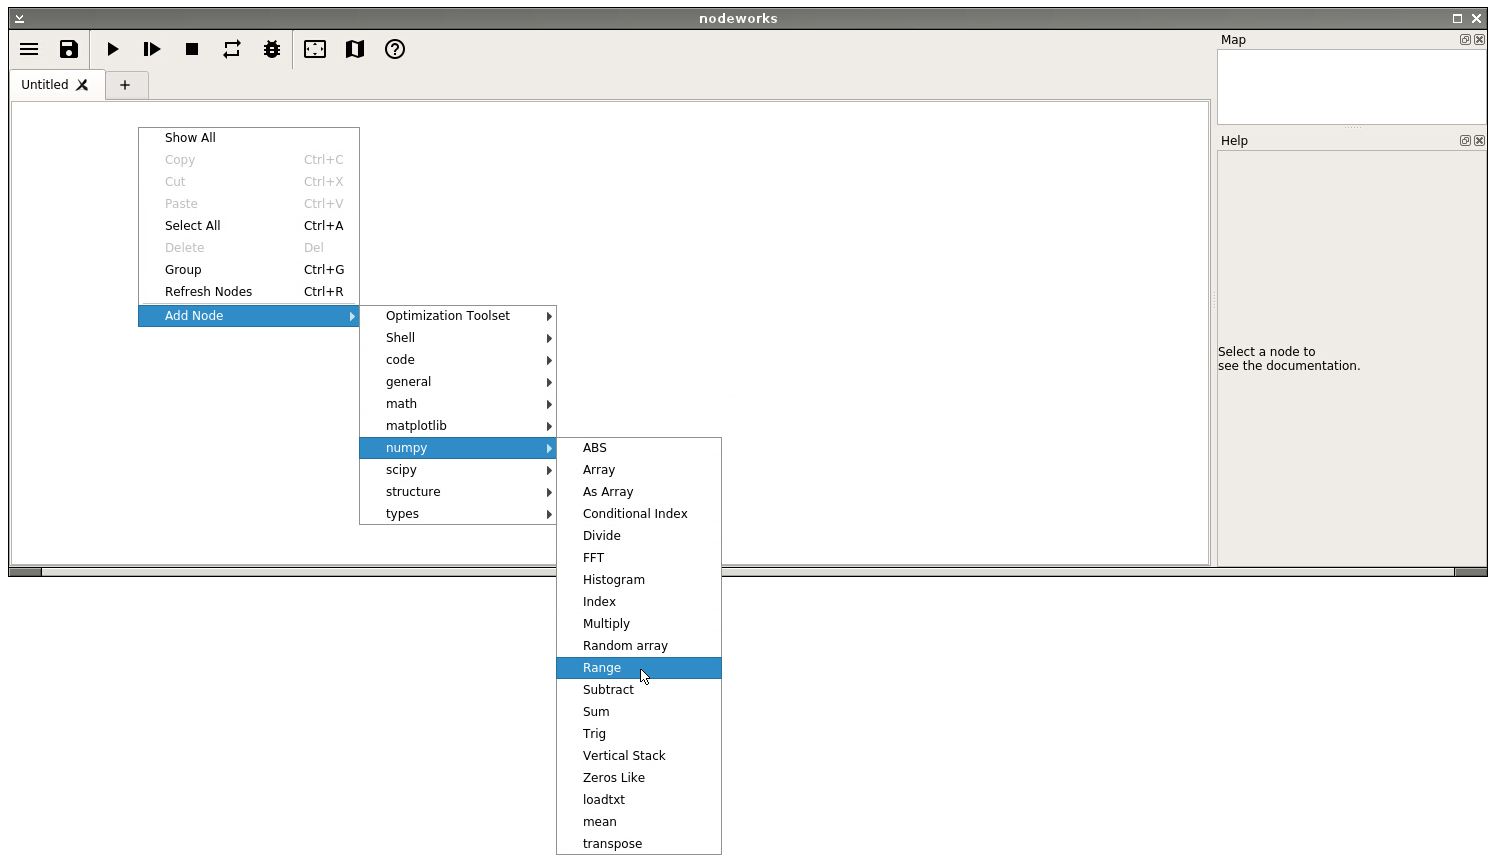Image resolution: width=1497 pixels, height=864 pixels.
Task: Close the Map panel
Action: 1480,40
